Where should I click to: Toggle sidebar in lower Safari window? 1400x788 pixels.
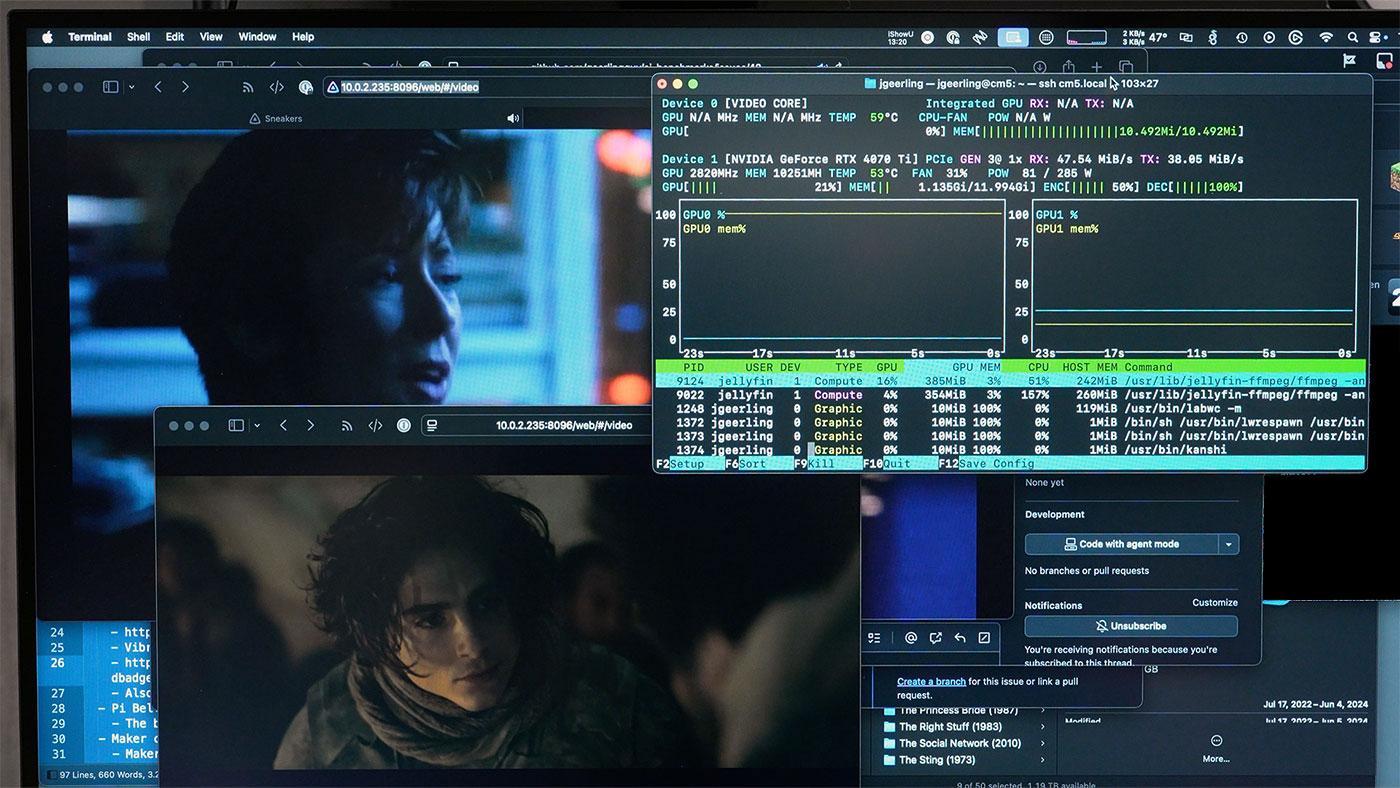[236, 425]
